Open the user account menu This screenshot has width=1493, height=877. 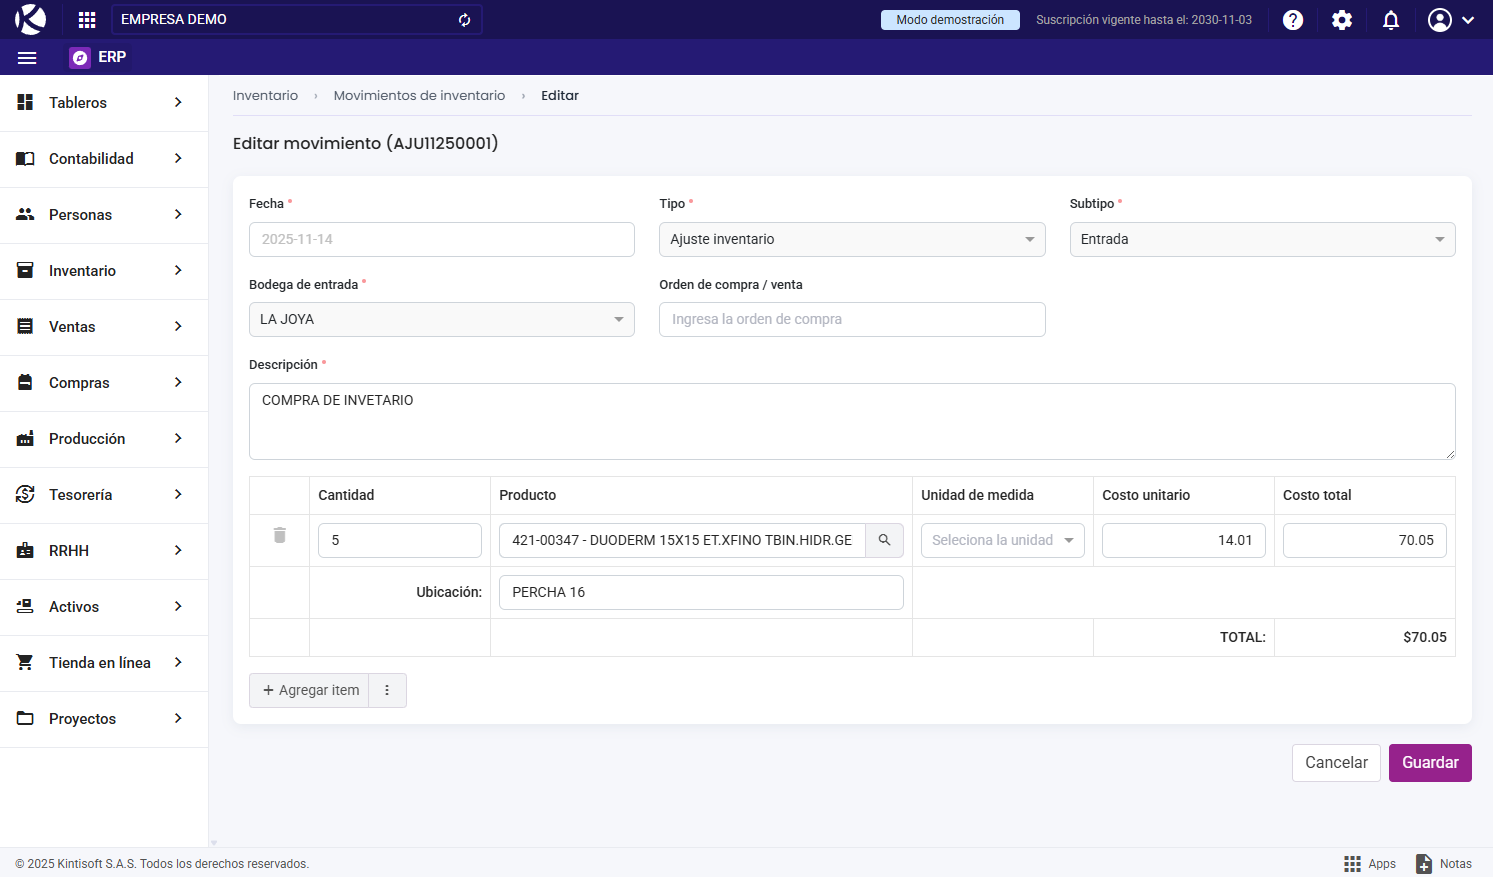pos(1450,20)
